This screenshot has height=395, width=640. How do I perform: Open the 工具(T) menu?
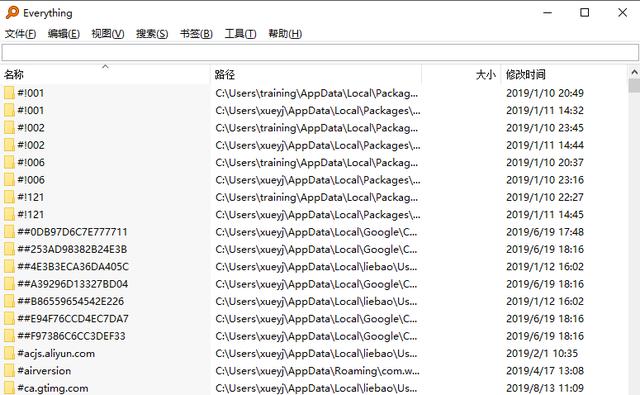[240, 33]
